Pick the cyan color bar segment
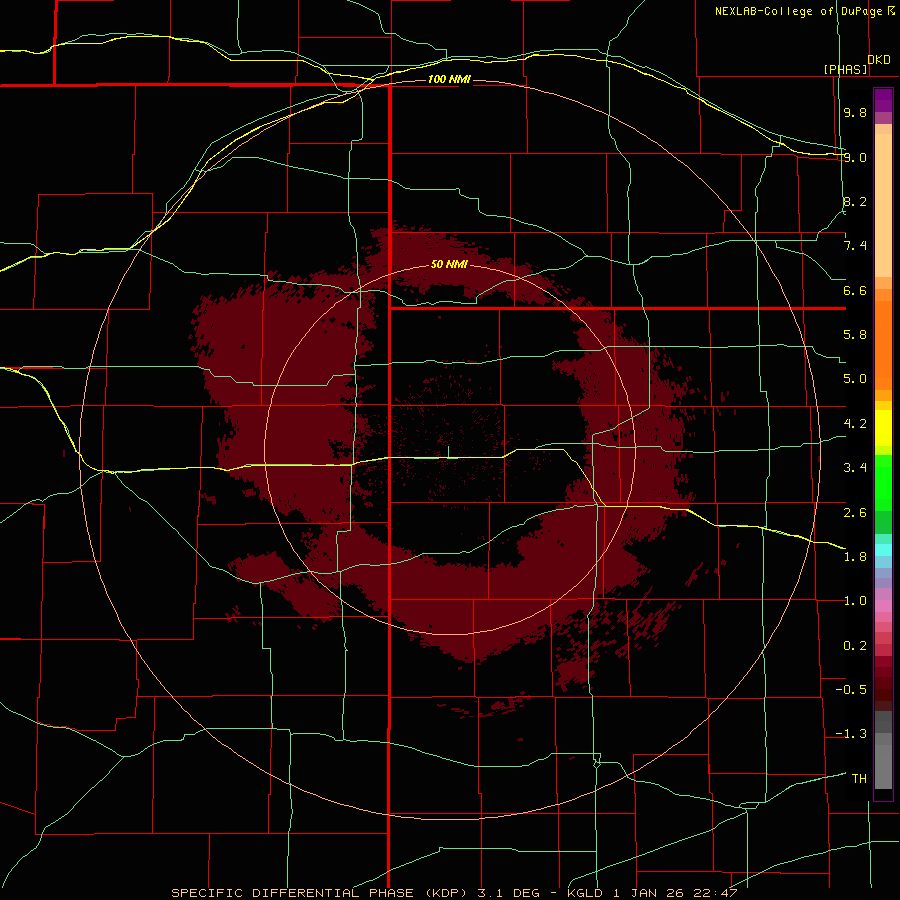The width and height of the screenshot is (900, 900). click(x=883, y=550)
